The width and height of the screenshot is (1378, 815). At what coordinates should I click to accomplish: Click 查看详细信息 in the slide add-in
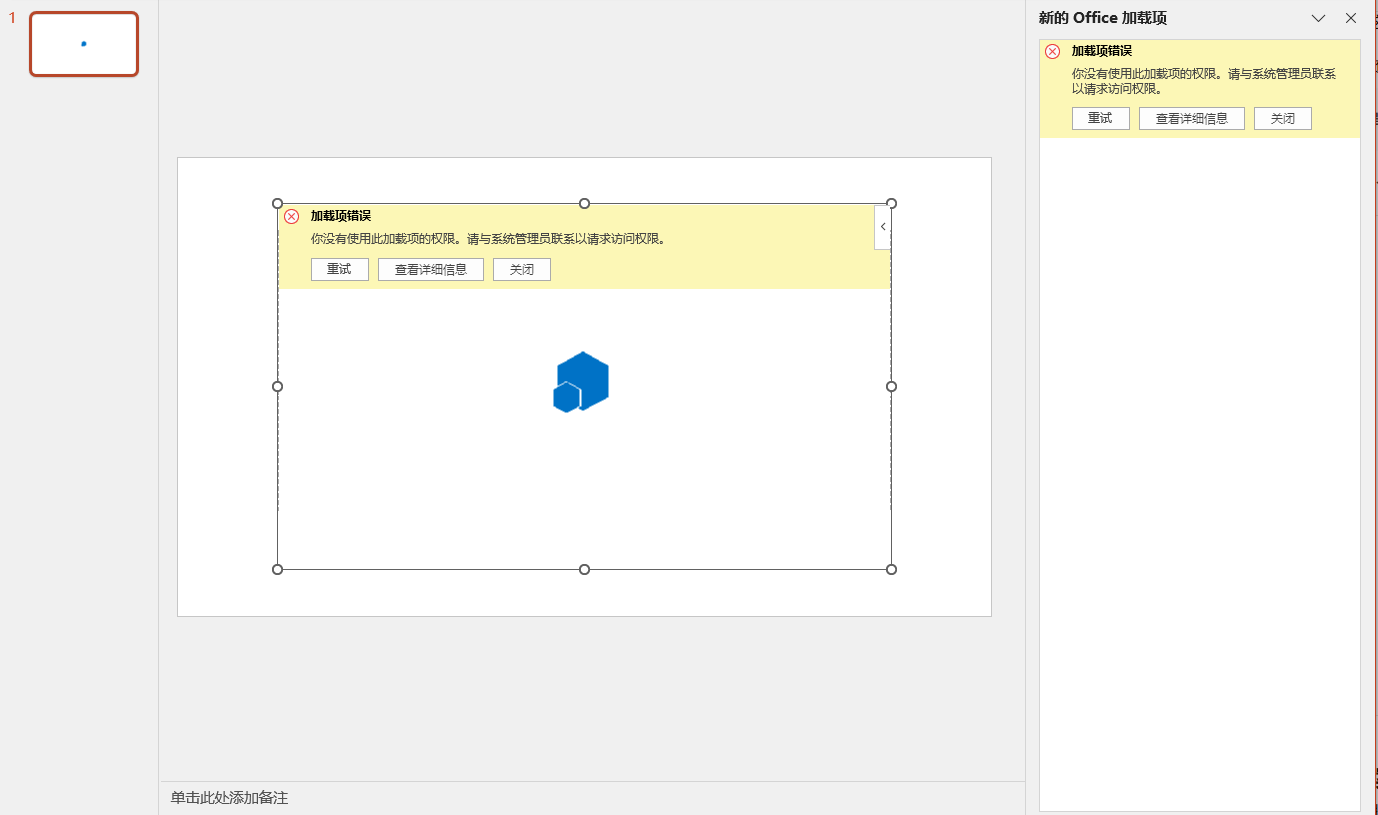pyautogui.click(x=431, y=270)
